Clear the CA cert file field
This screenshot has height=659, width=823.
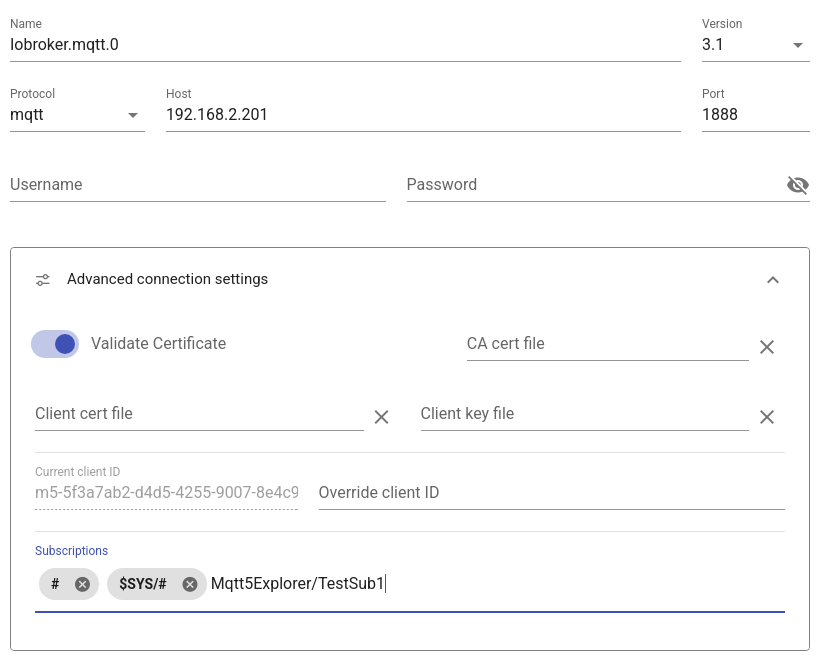click(x=766, y=347)
